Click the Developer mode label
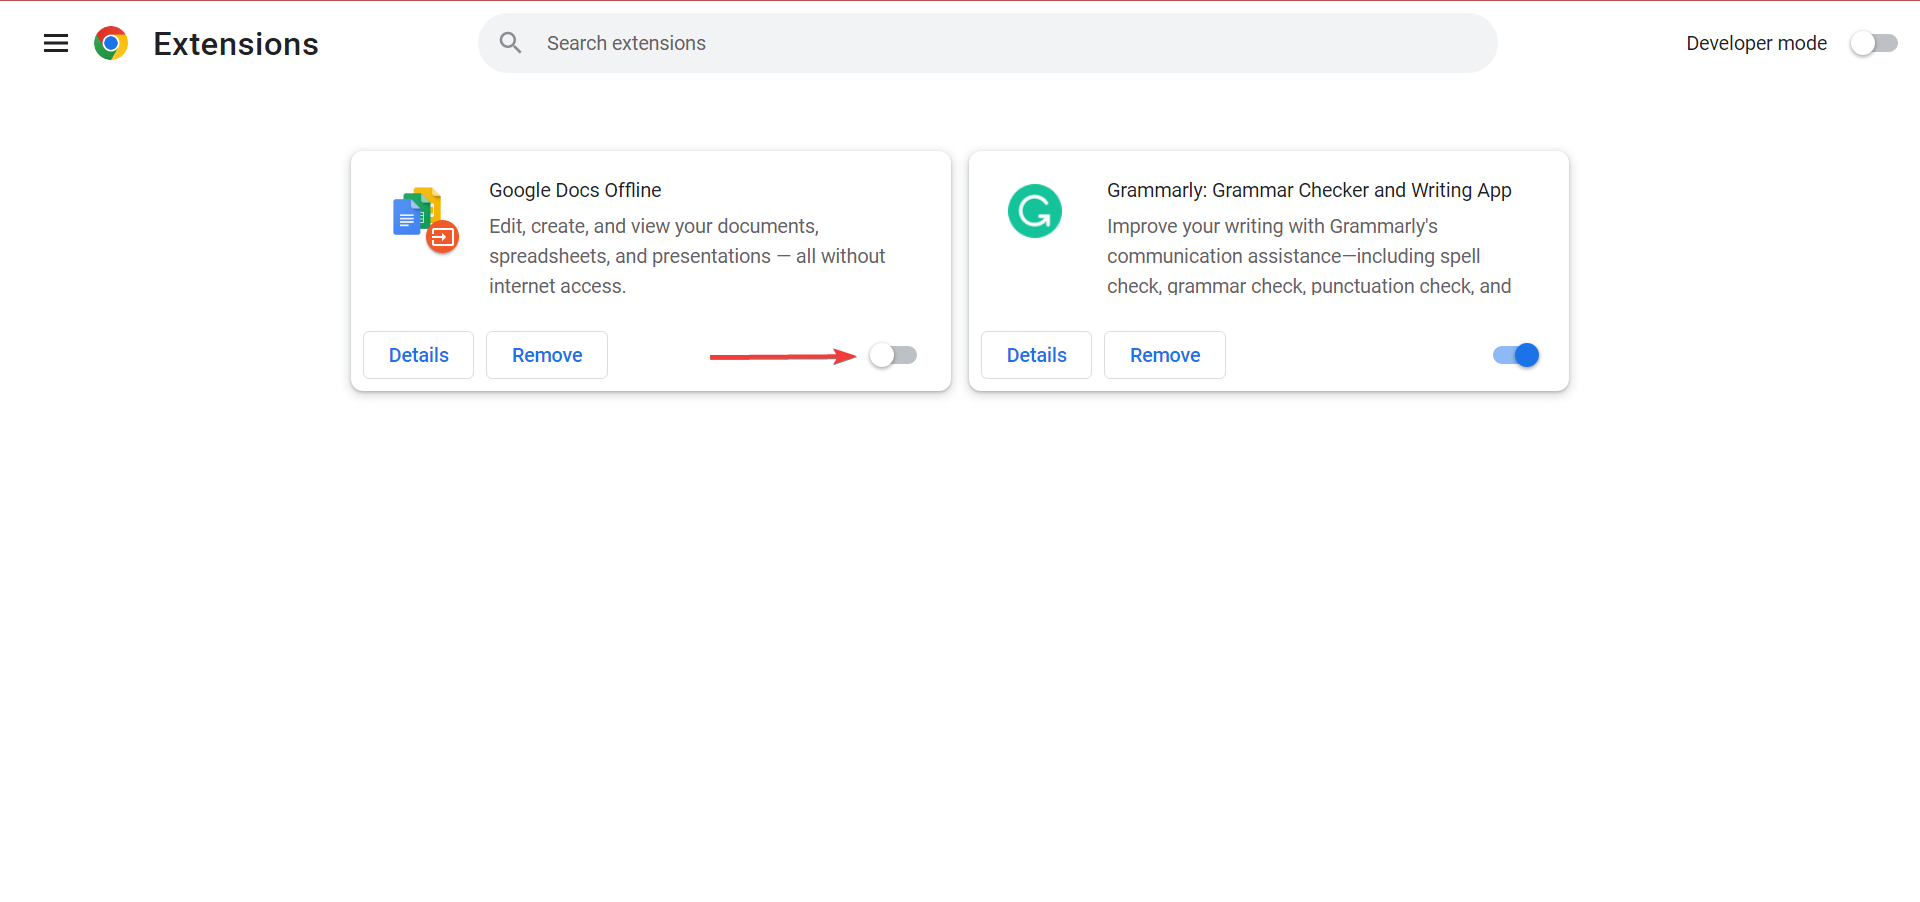The height and width of the screenshot is (902, 1920). pyautogui.click(x=1756, y=43)
